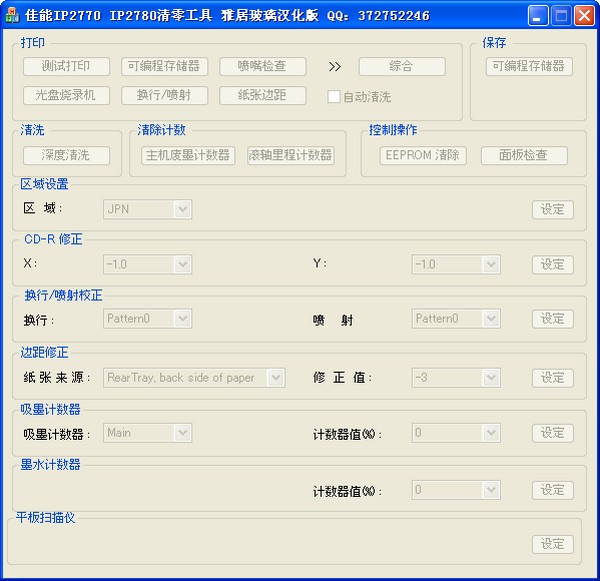This screenshot has width=600, height=581.
Task: Click 可编程存储器 in the 保存 group
Action: point(528,66)
